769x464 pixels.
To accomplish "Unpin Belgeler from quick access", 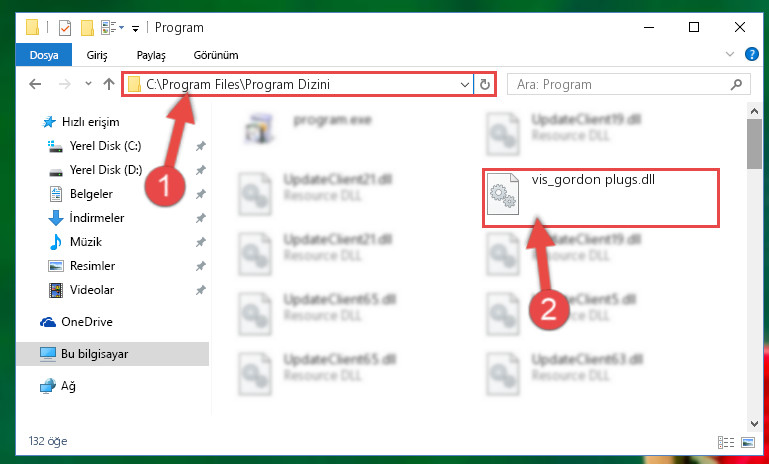I will coord(201,194).
